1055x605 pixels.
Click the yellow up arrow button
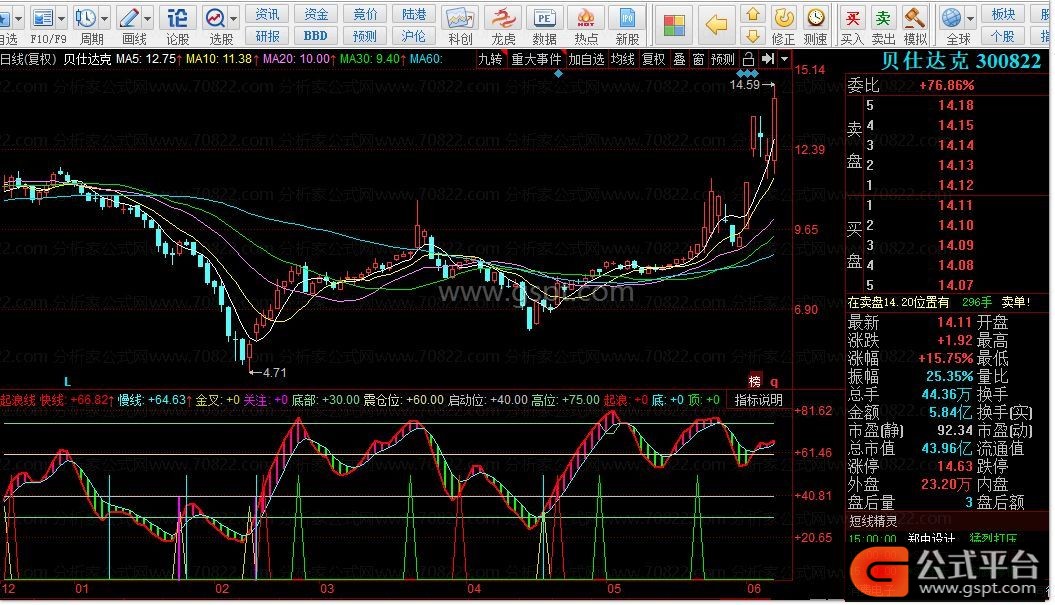[x=753, y=14]
